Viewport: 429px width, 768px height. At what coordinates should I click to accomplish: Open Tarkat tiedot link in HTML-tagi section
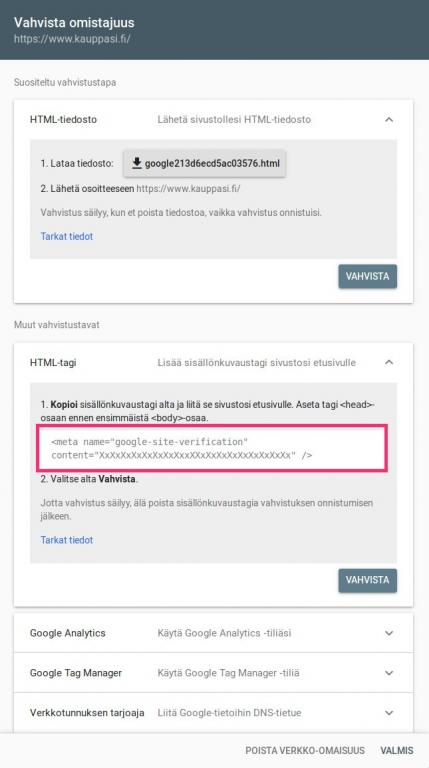67,540
